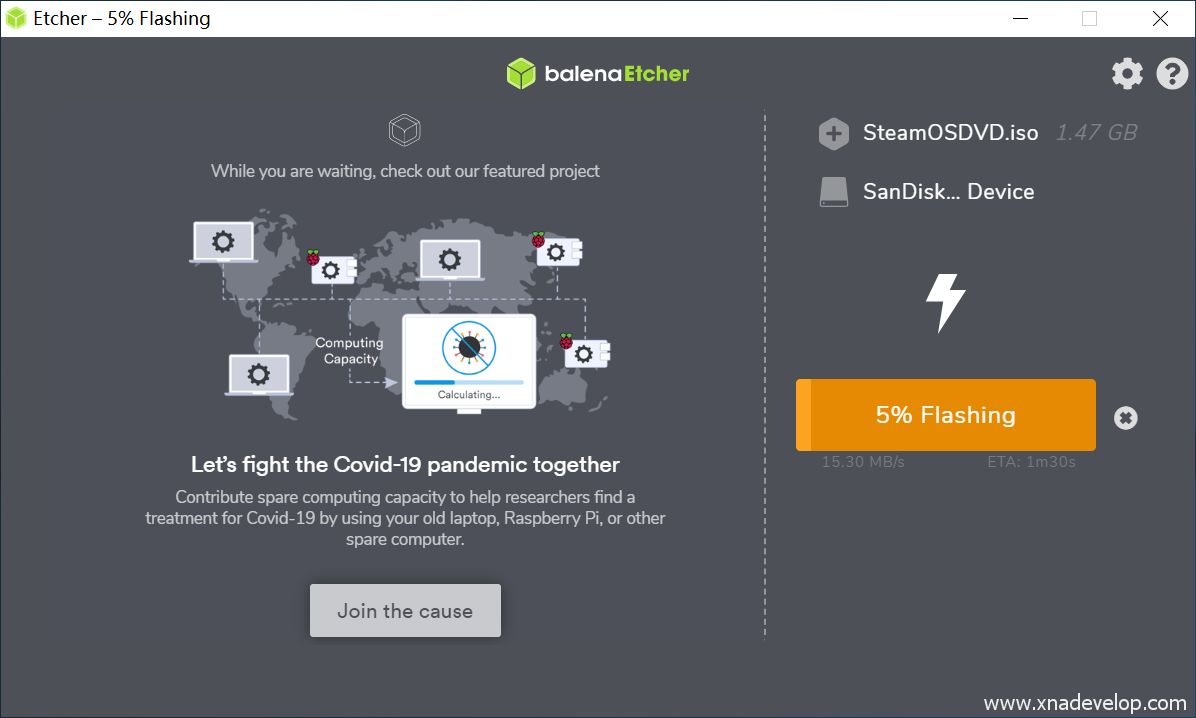Click the Join the cause button
Viewport: 1196px width, 718px height.
click(x=405, y=610)
